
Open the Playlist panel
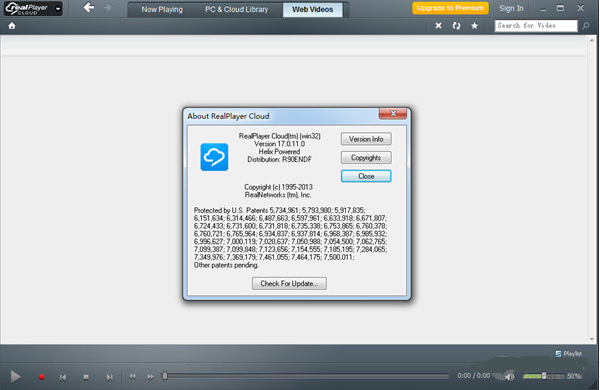tap(569, 354)
